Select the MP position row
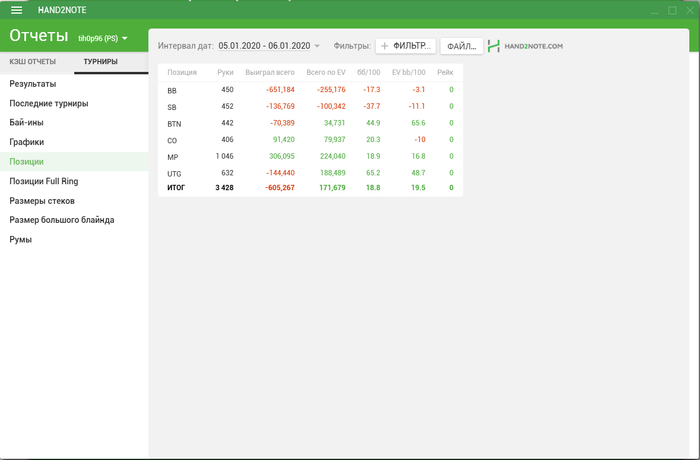The height and width of the screenshot is (460, 700). [x=310, y=156]
